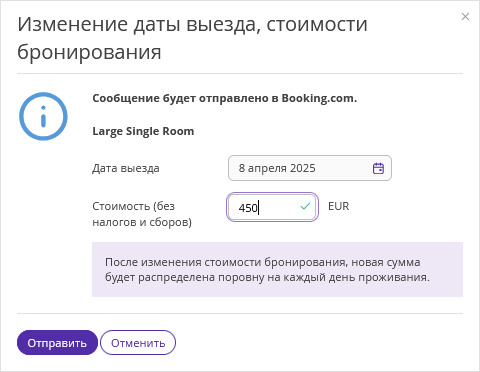This screenshot has height=372, width=480.
Task: Click the divider line above the buttons
Action: [x=240, y=313]
